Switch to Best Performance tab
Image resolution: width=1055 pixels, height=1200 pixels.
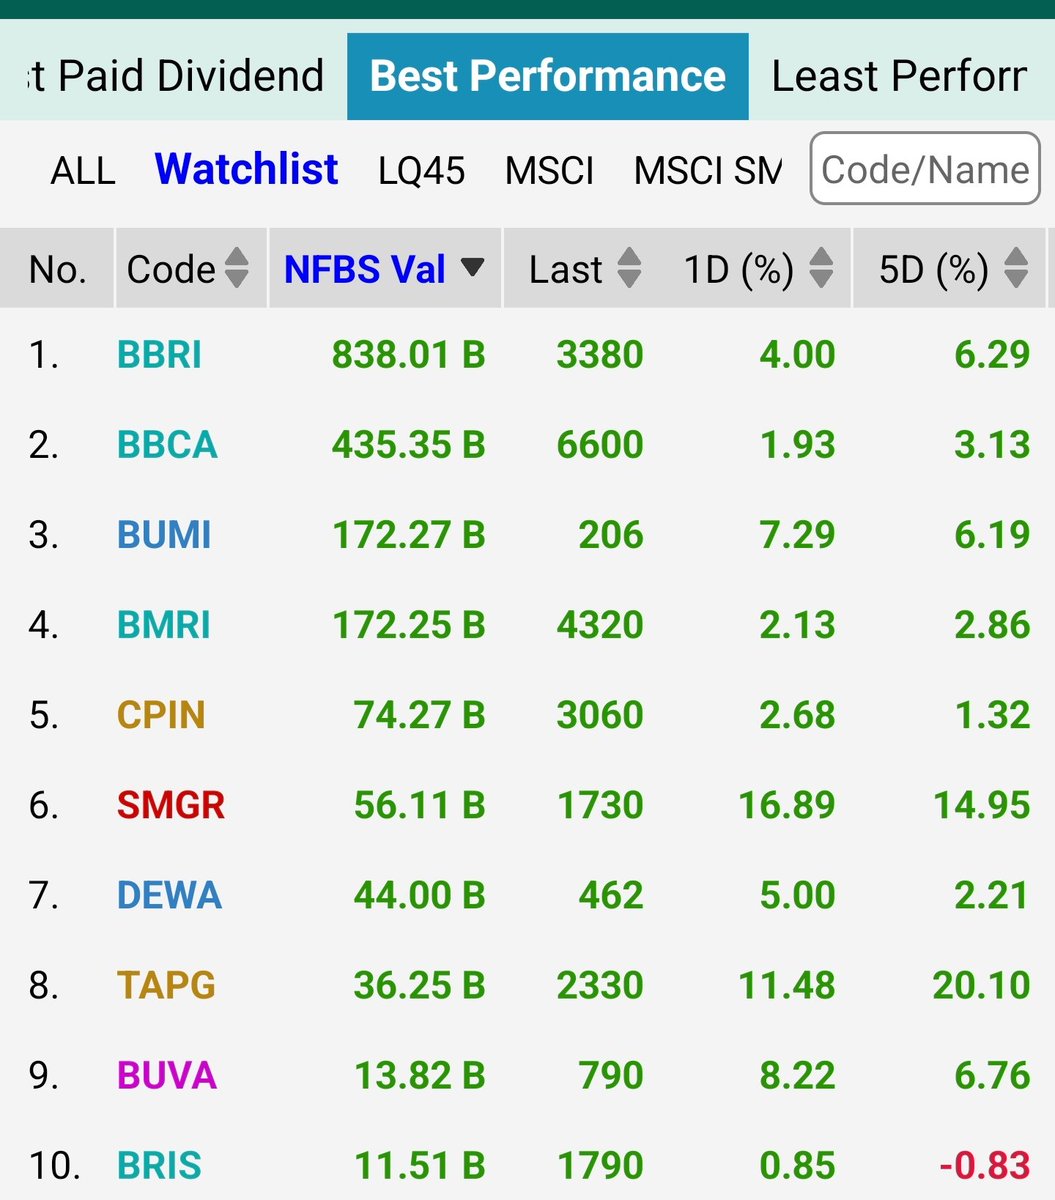click(548, 76)
